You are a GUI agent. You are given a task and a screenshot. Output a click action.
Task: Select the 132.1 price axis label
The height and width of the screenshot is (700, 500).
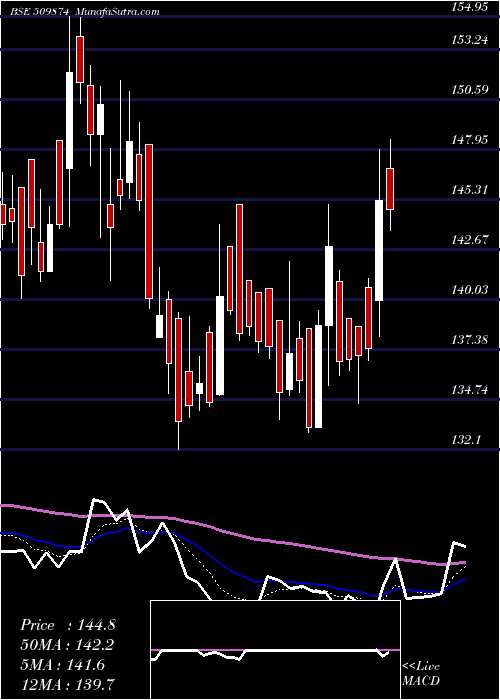(465, 440)
